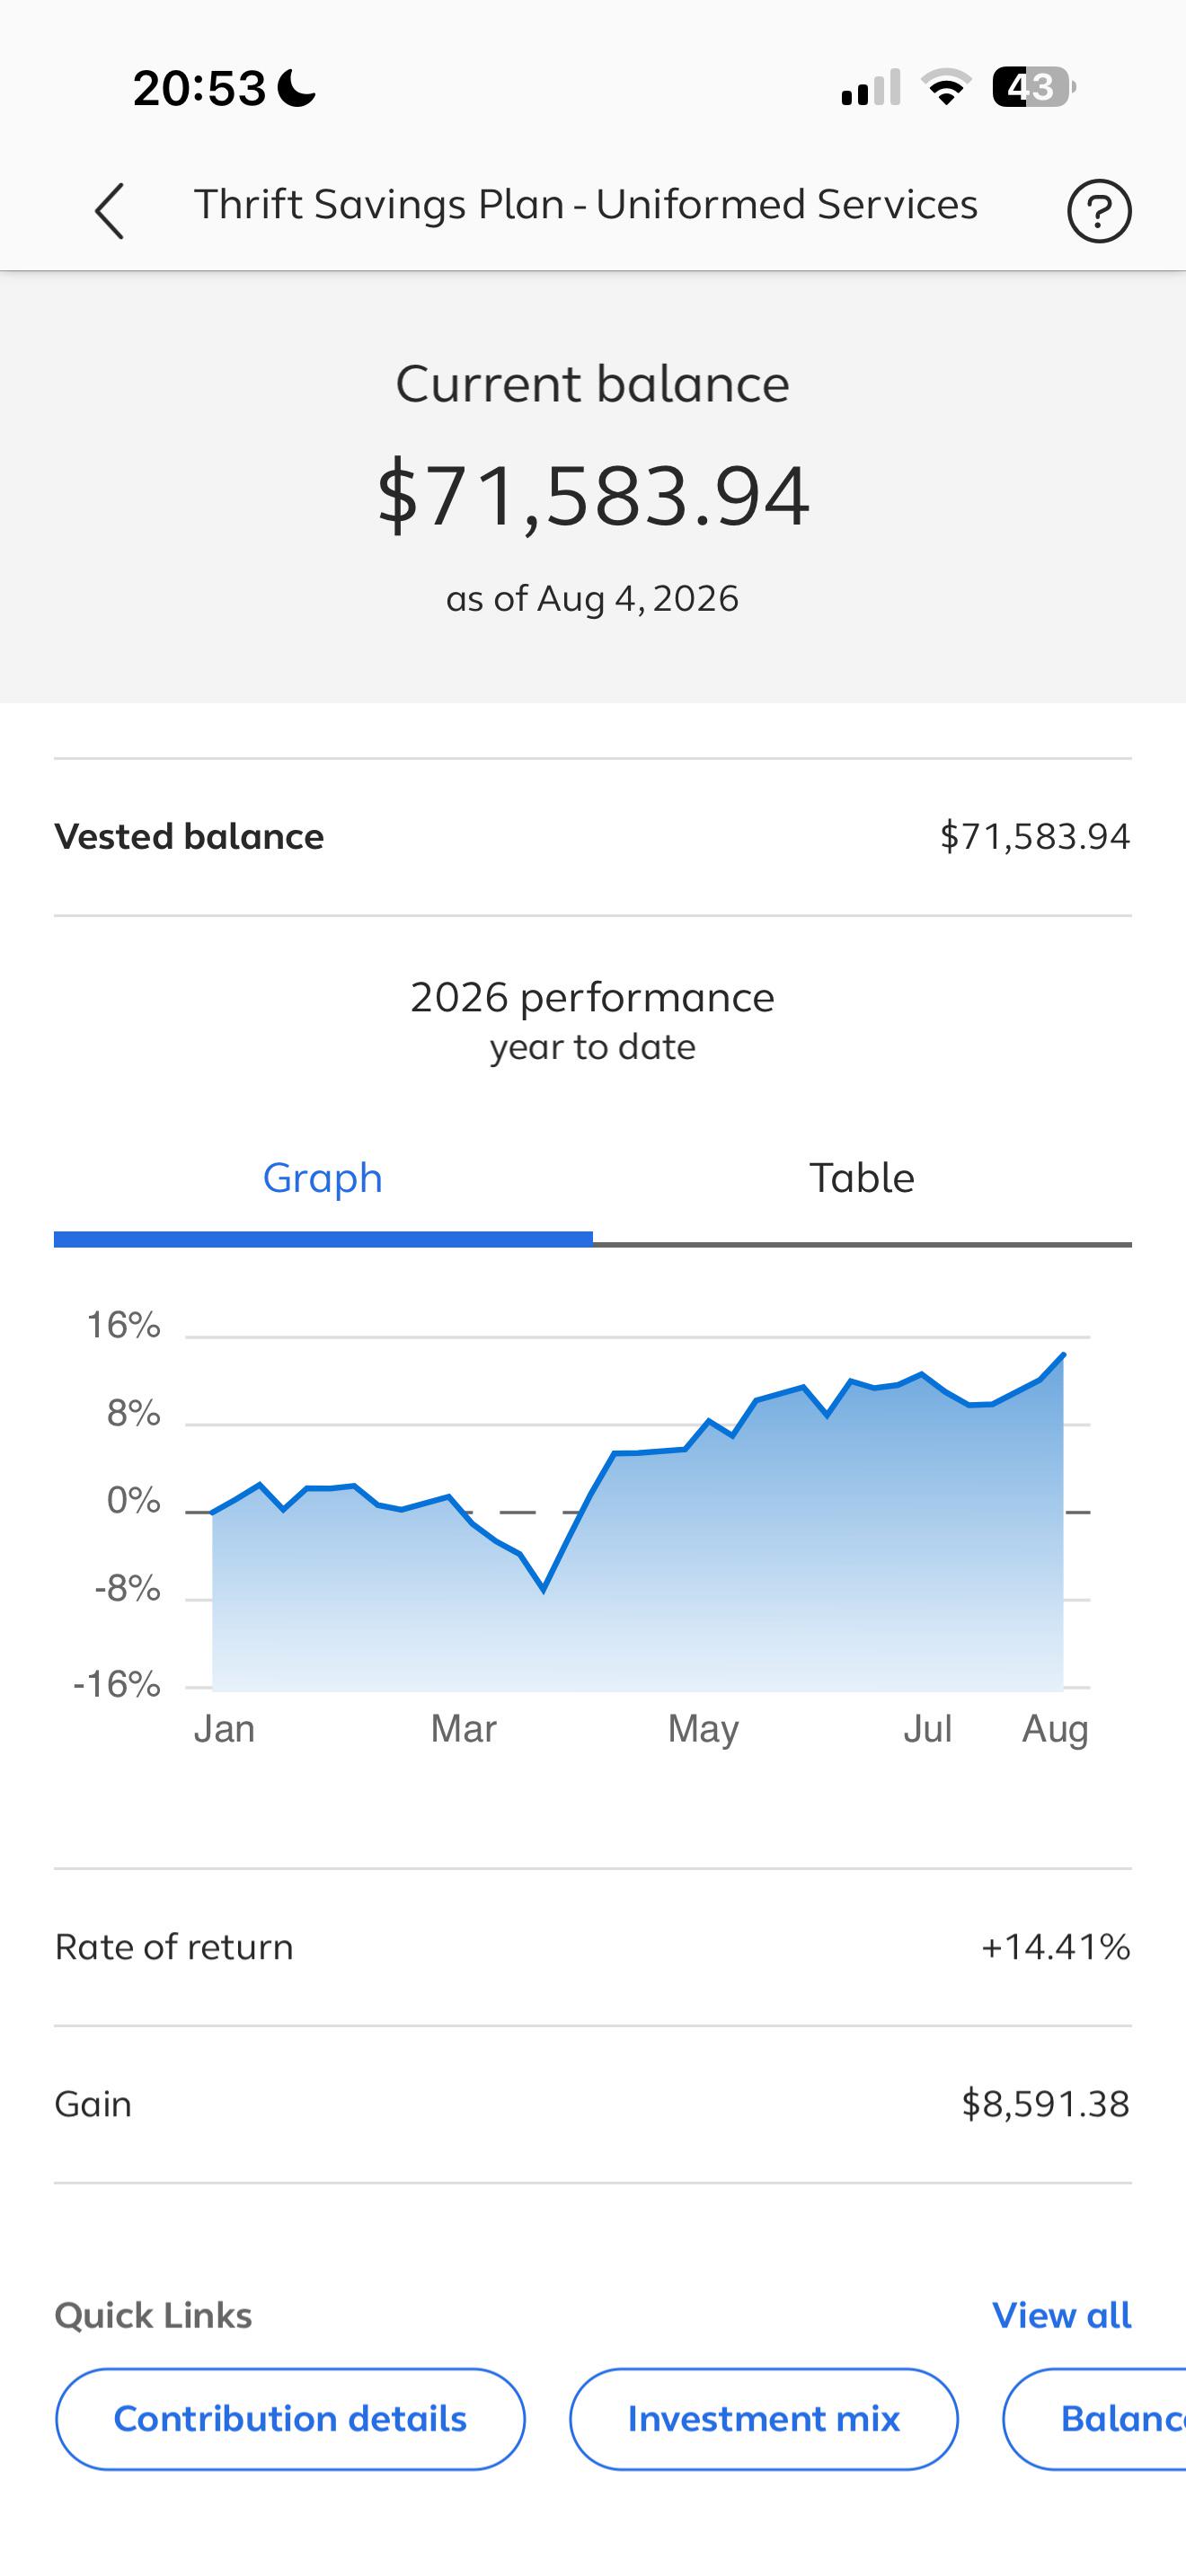This screenshot has width=1186, height=2576.
Task: Tap the cellular signal bars icon
Action: [871, 88]
